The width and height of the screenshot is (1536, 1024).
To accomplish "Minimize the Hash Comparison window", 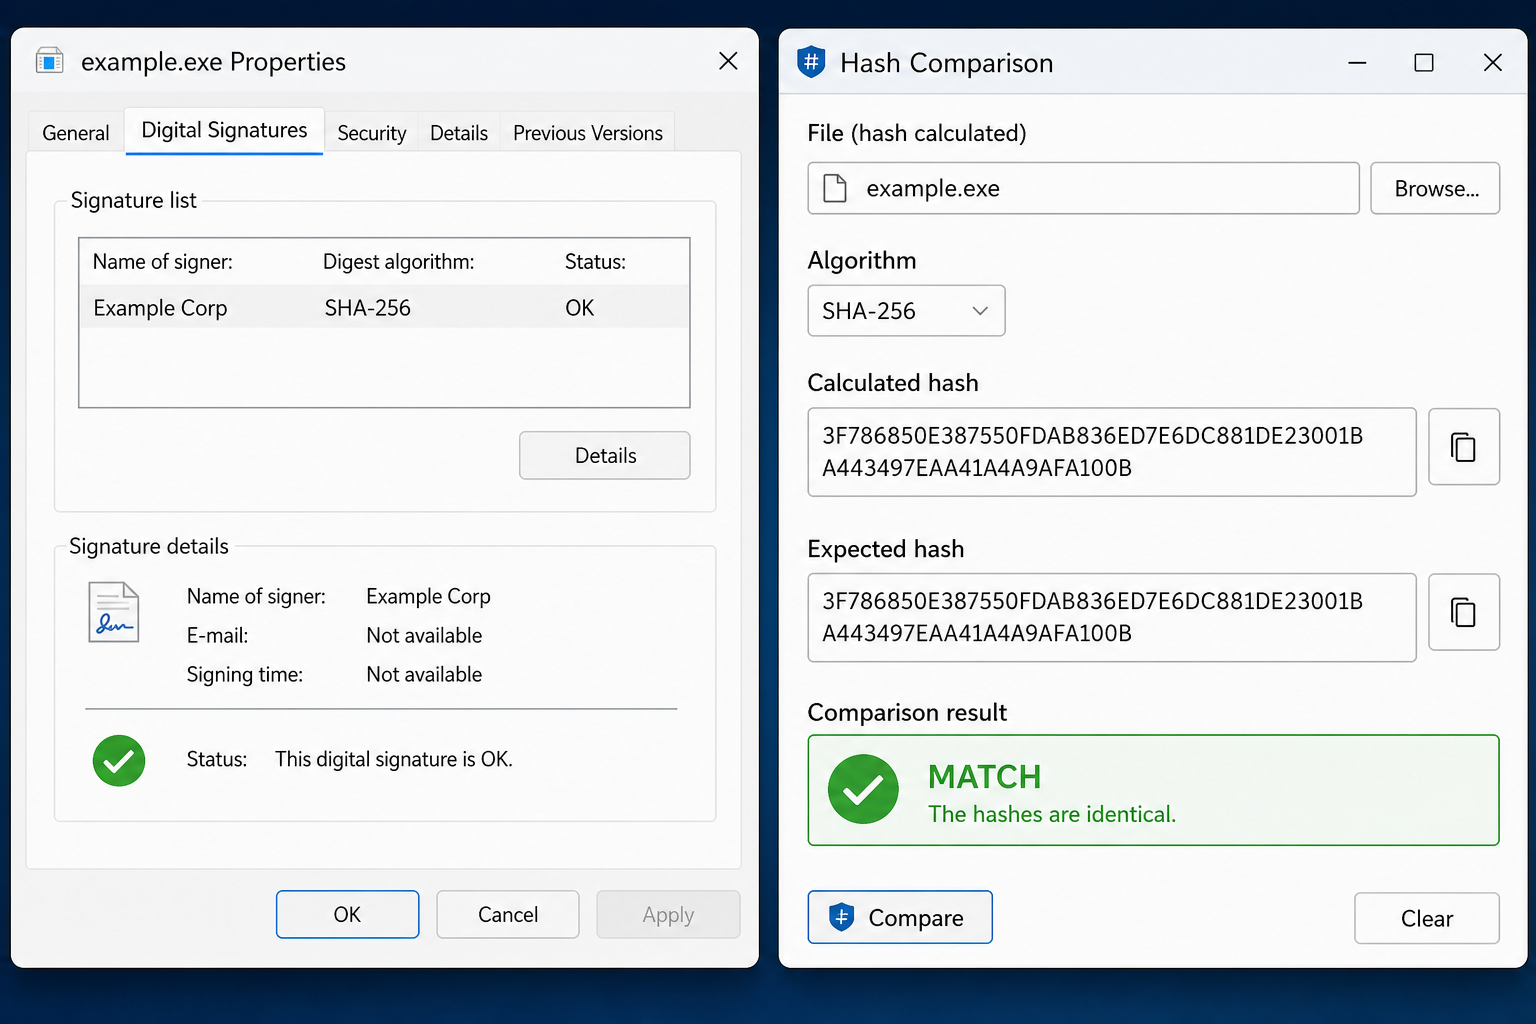I will (1357, 63).
